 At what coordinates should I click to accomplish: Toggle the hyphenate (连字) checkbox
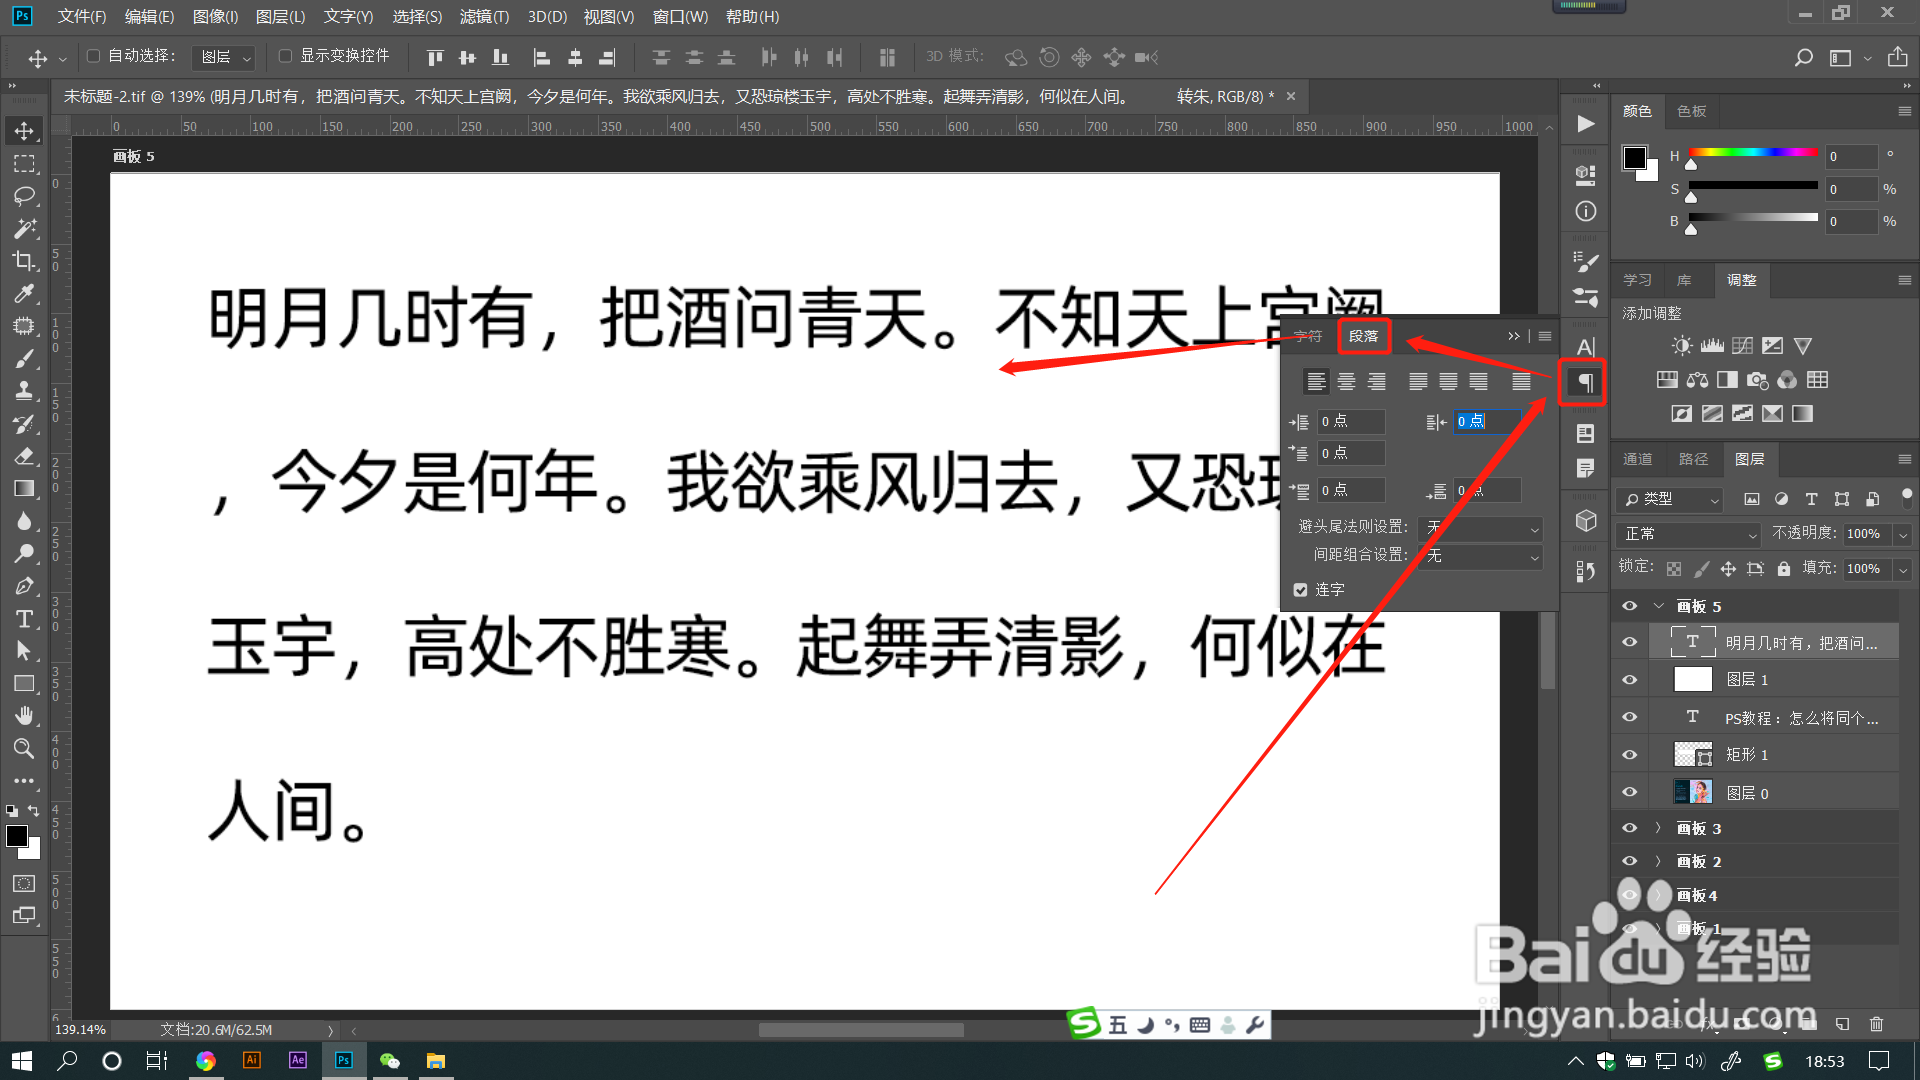1300,590
